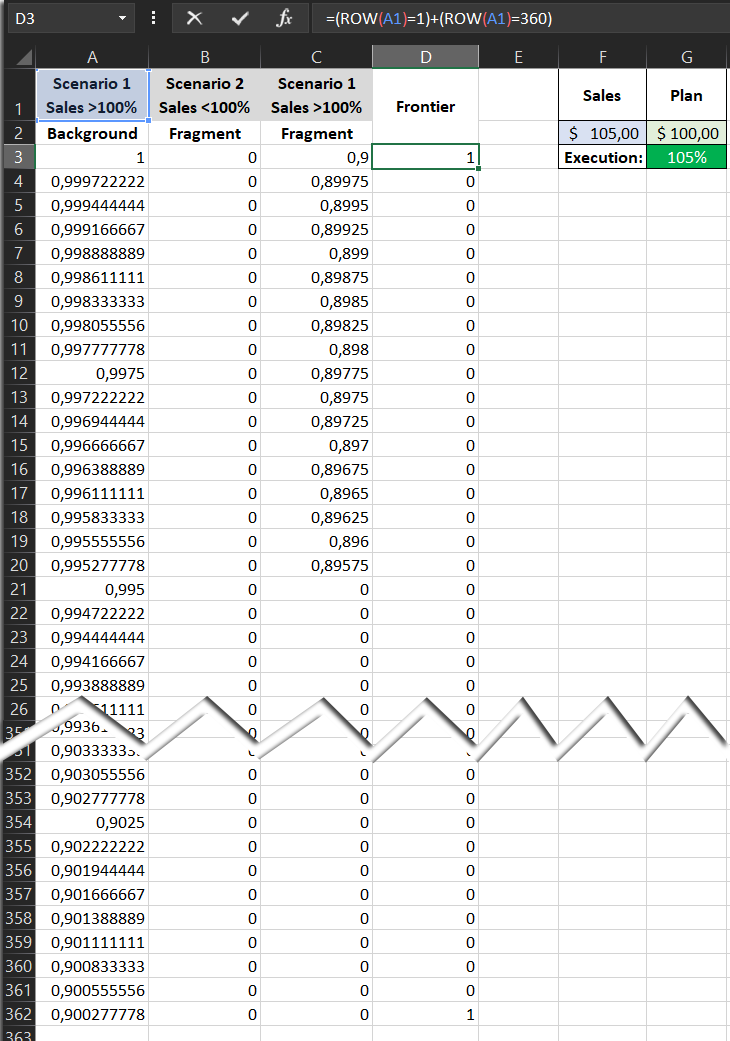Open the Insert Function fx dialog
The image size is (730, 1041).
tap(284, 18)
